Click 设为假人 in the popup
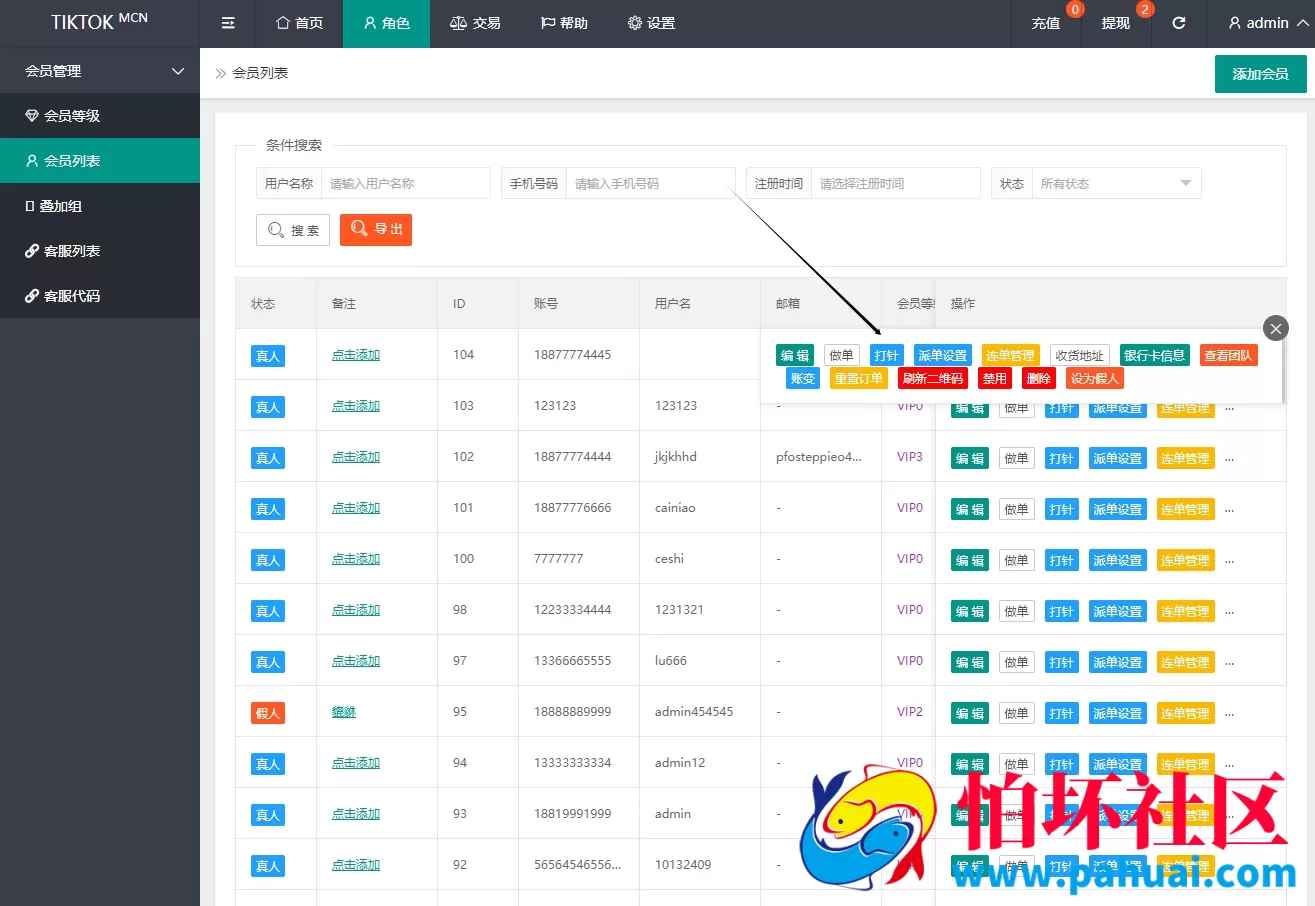 [x=1095, y=378]
